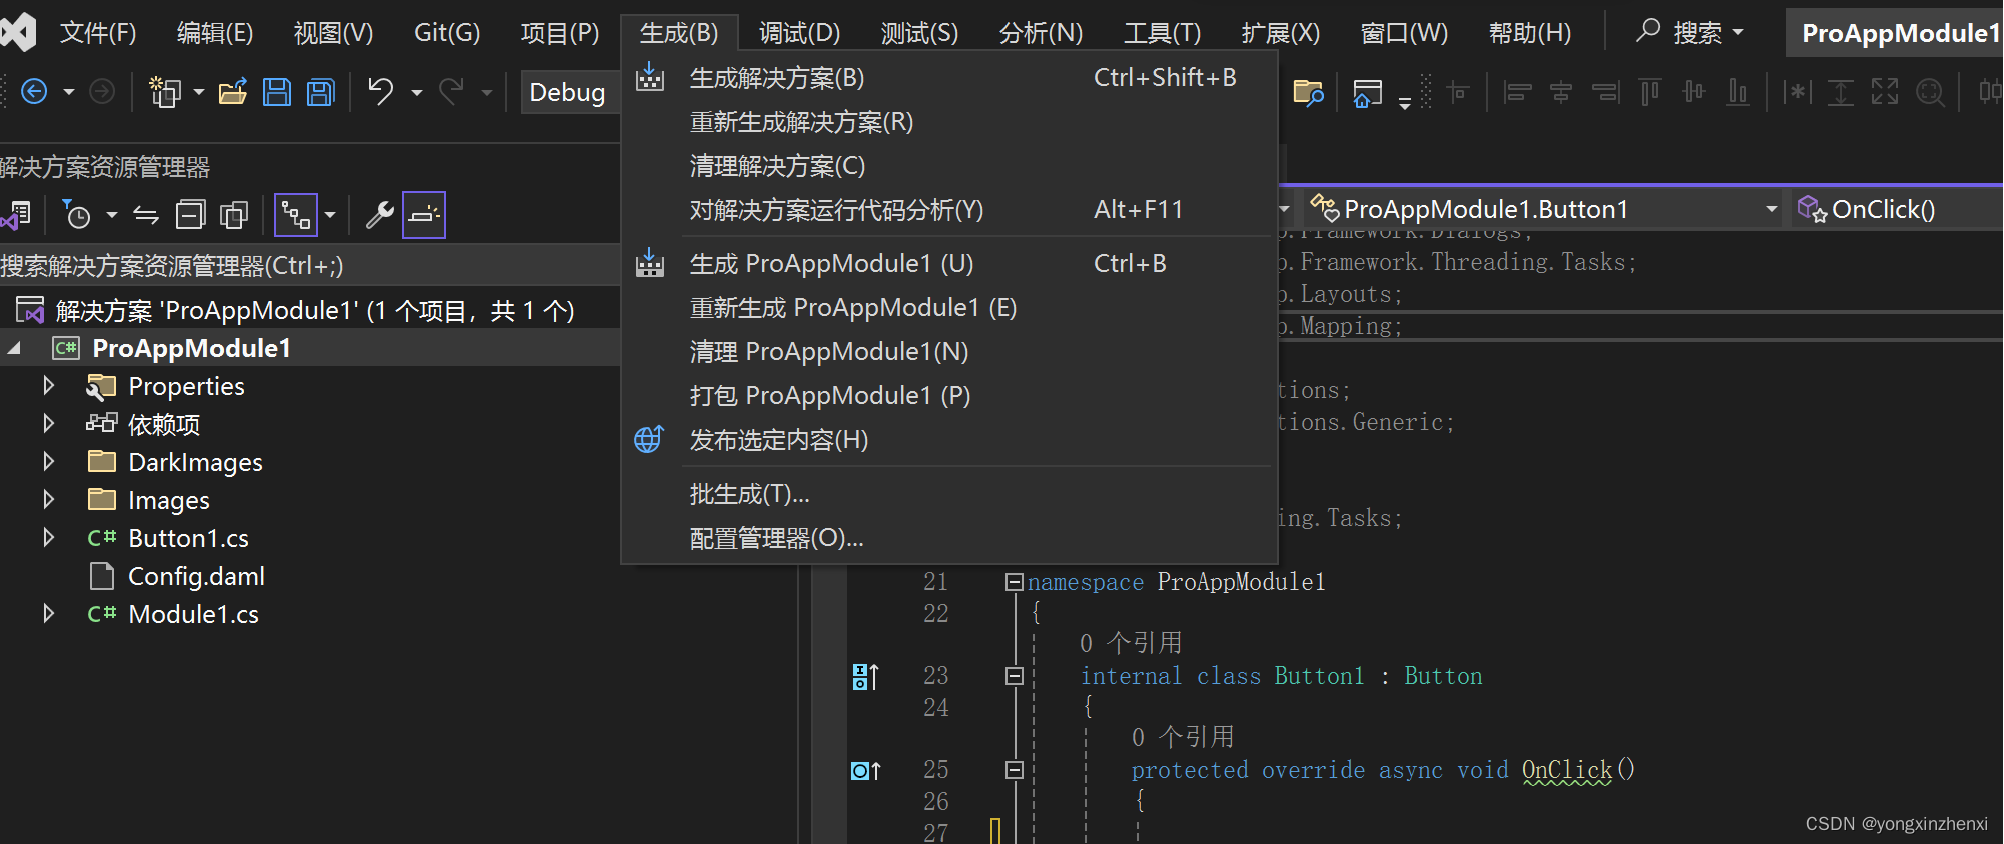This screenshot has height=844, width=2004.
Task: Open the Undo history dropdown arrow
Action: [417, 92]
